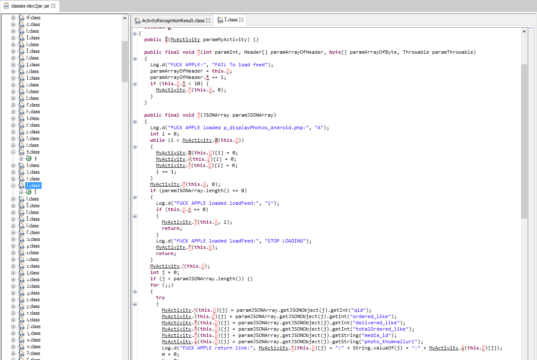This screenshot has height=360, width=537.
Task: Switch to the ActivityRecognitionResult.class tab
Action: click(x=173, y=20)
